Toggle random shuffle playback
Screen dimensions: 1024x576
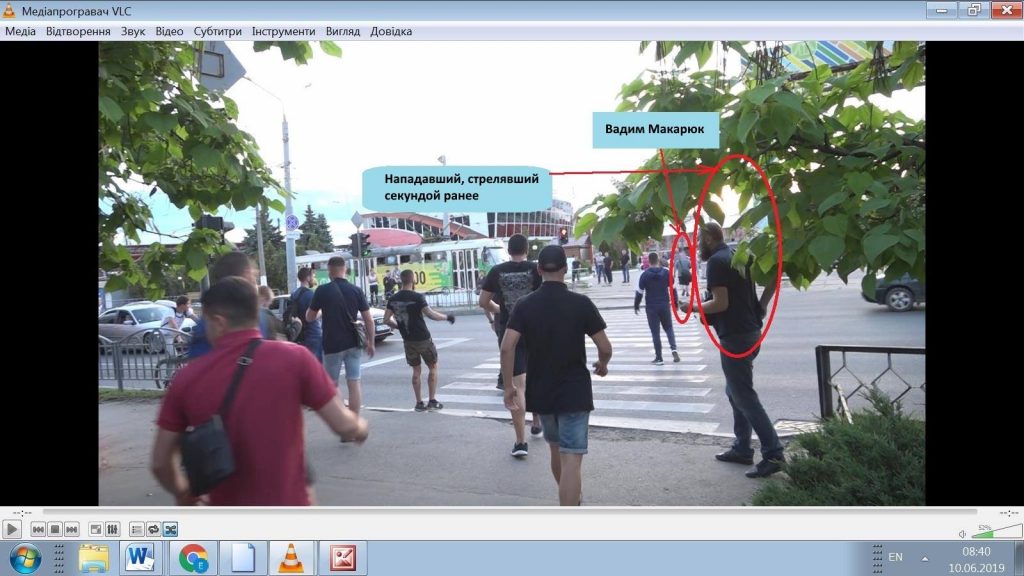click(x=171, y=529)
